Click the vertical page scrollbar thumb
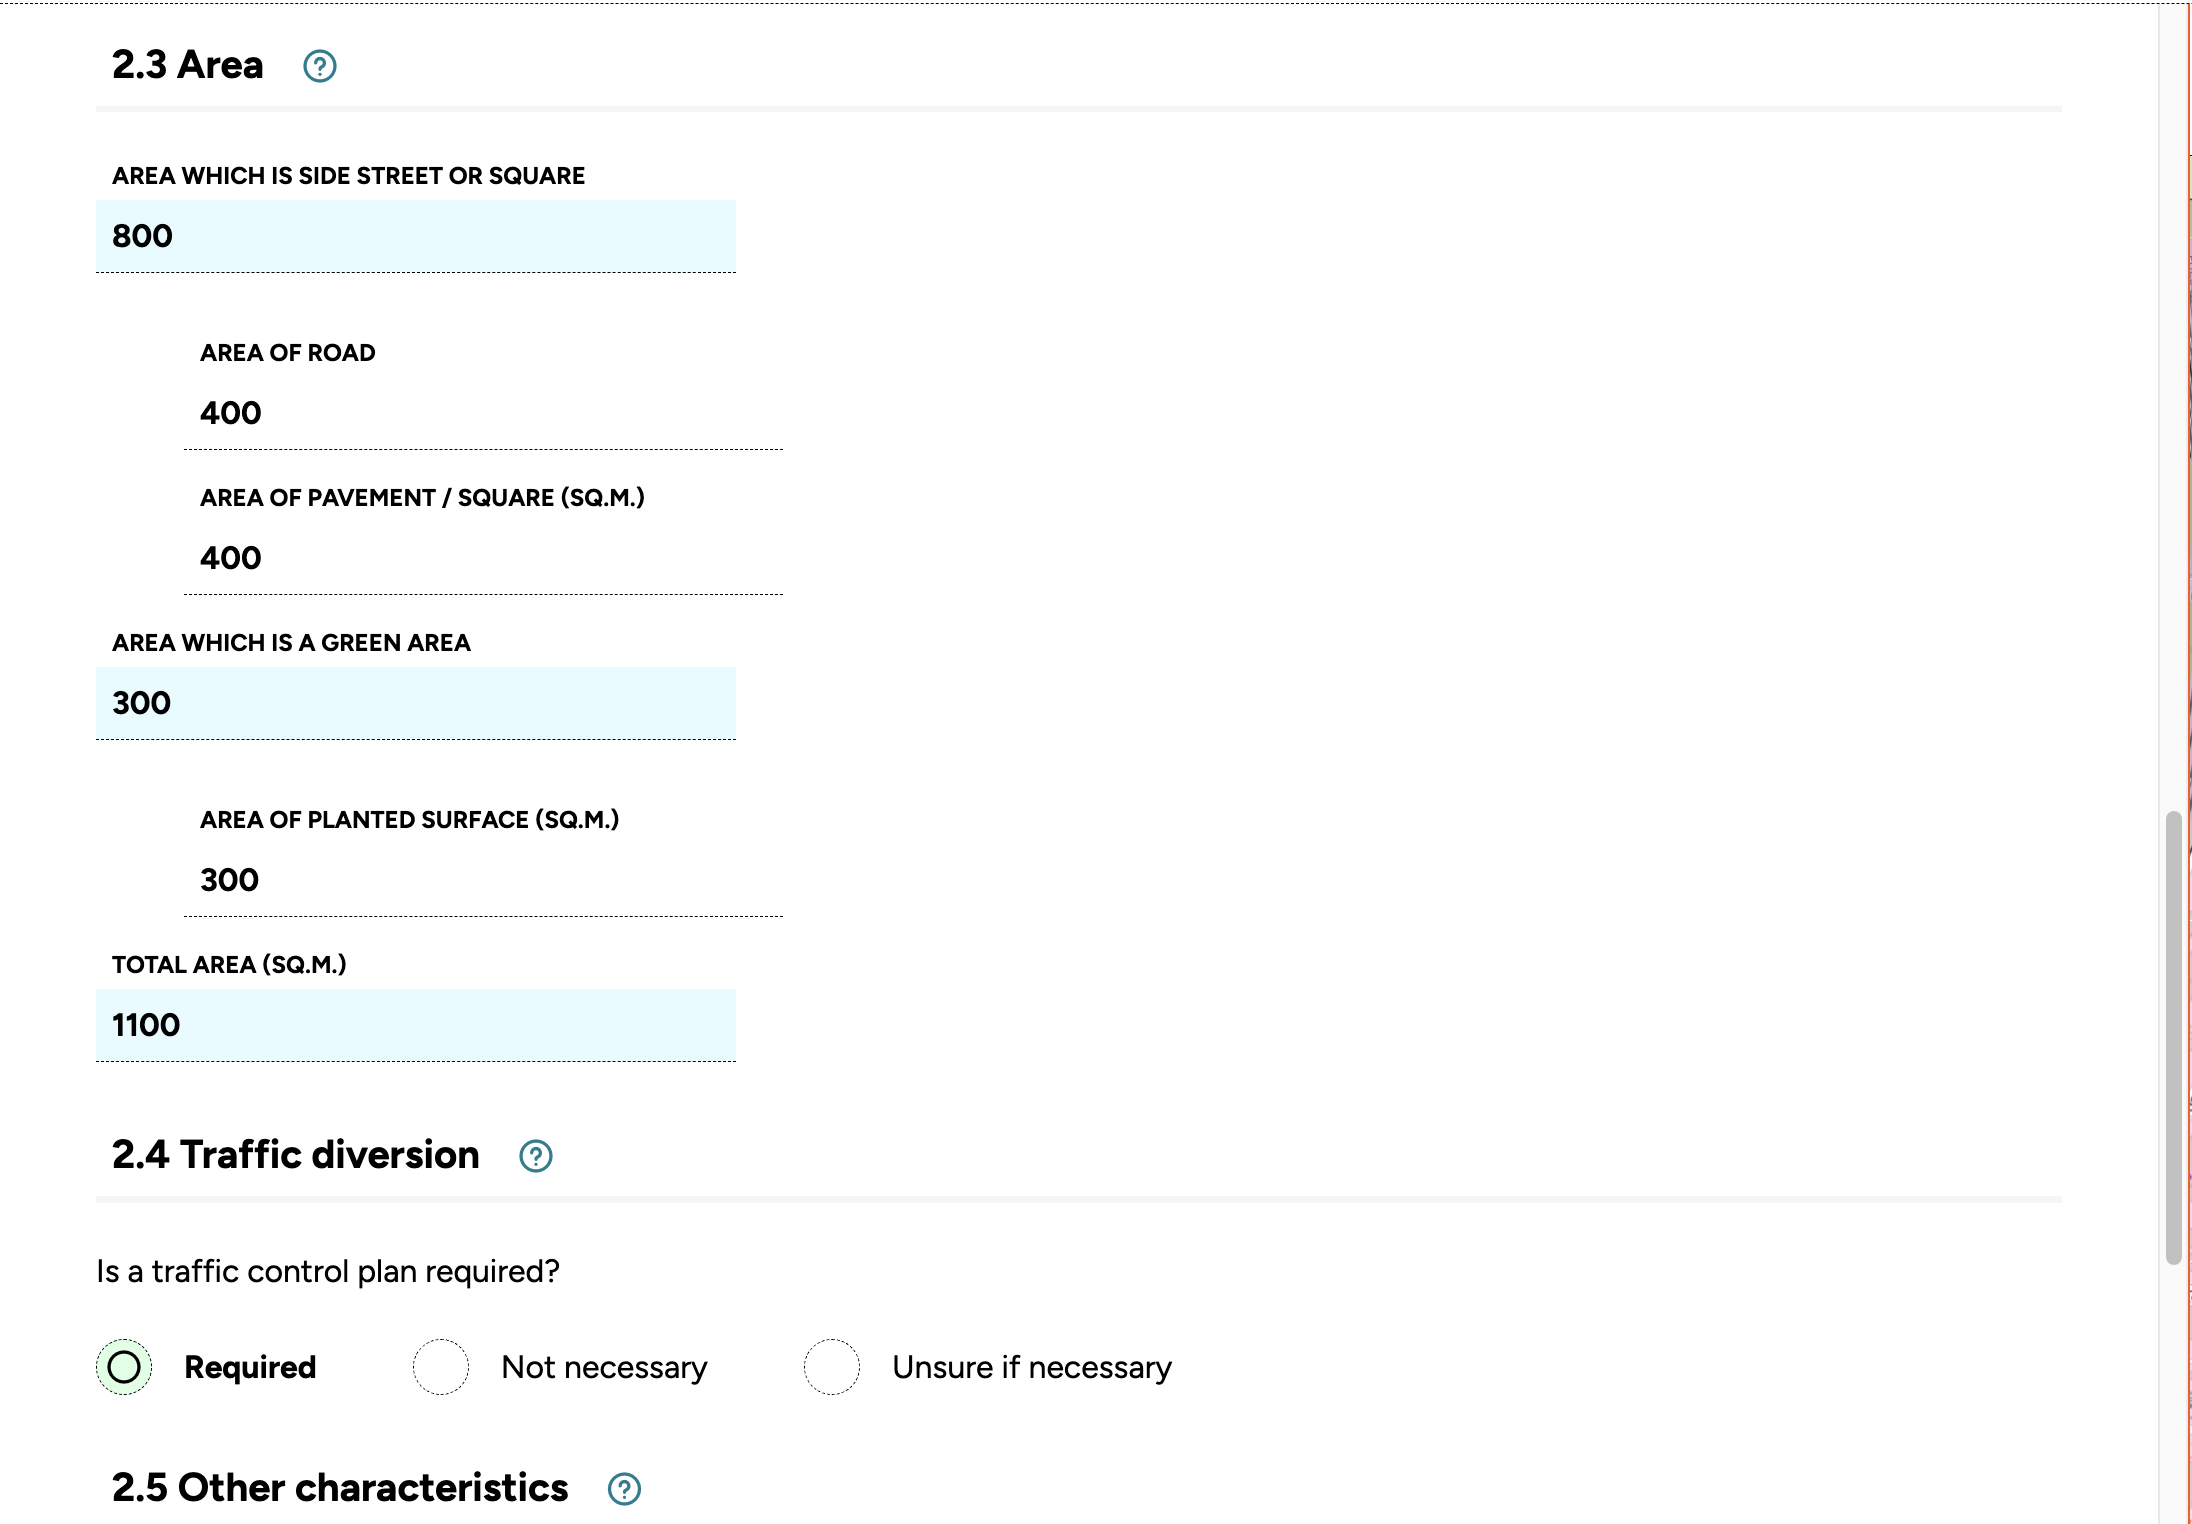 2173,1038
